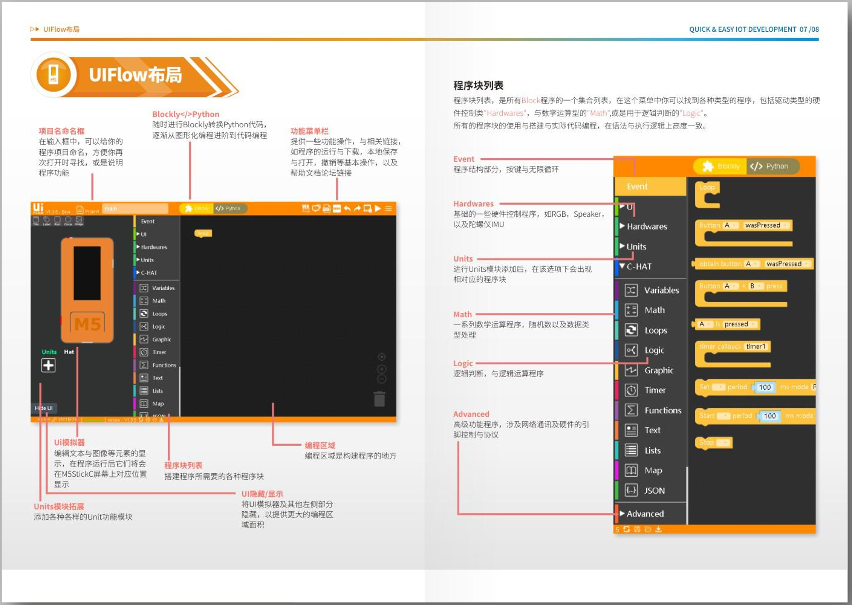Open the Map category in large block list
This screenshot has width=852, height=605.
click(631, 470)
